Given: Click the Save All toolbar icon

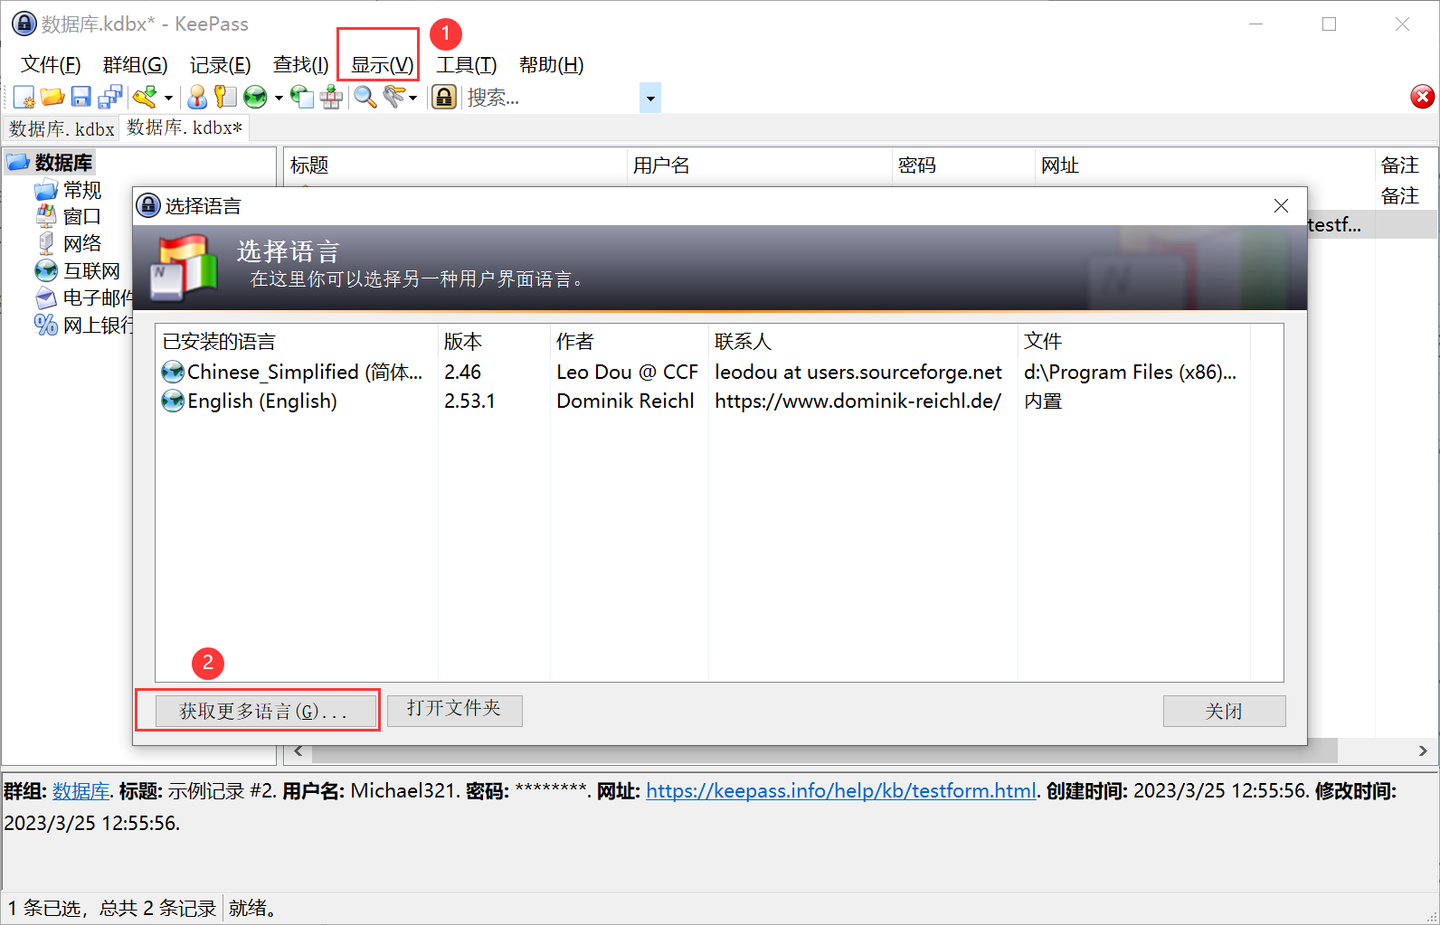Looking at the screenshot, I should pos(110,97).
